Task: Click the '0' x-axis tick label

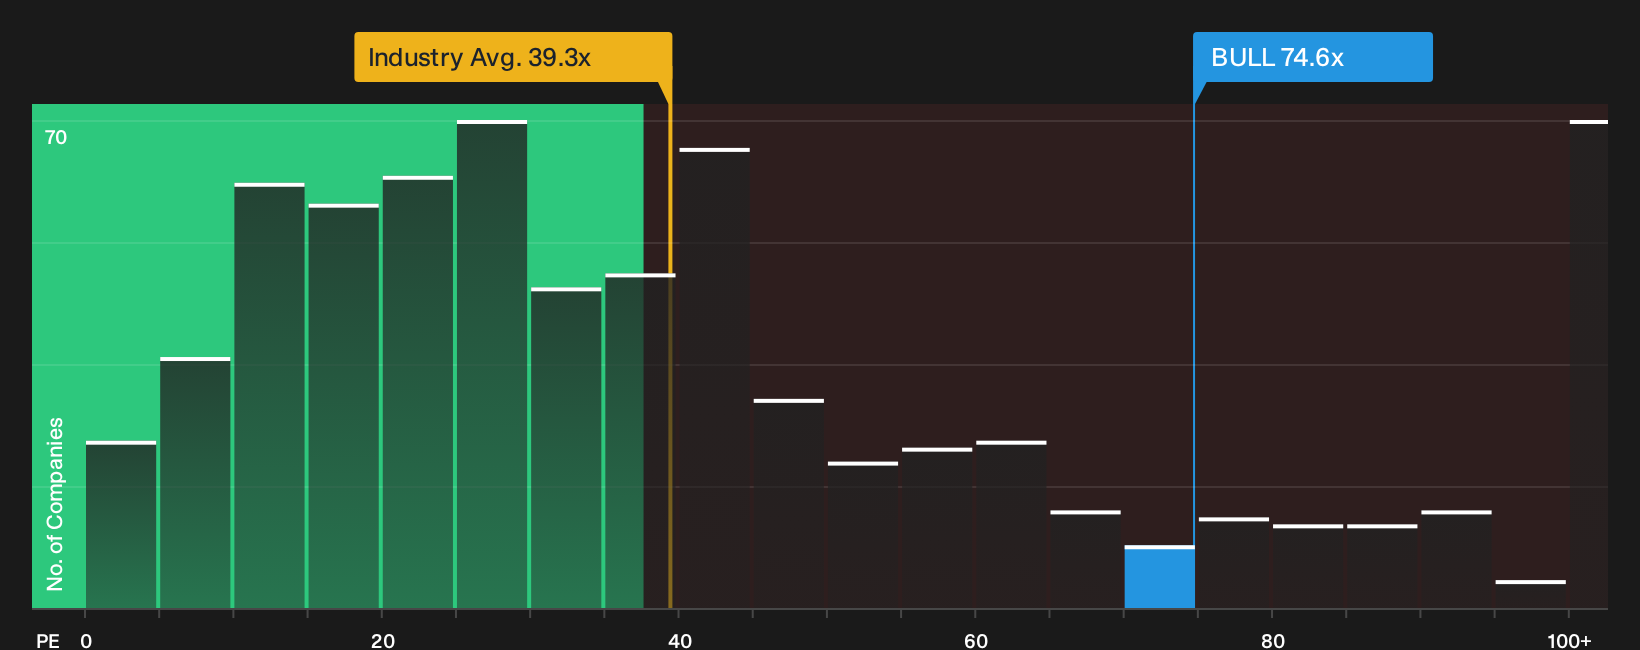Action: coord(86,641)
